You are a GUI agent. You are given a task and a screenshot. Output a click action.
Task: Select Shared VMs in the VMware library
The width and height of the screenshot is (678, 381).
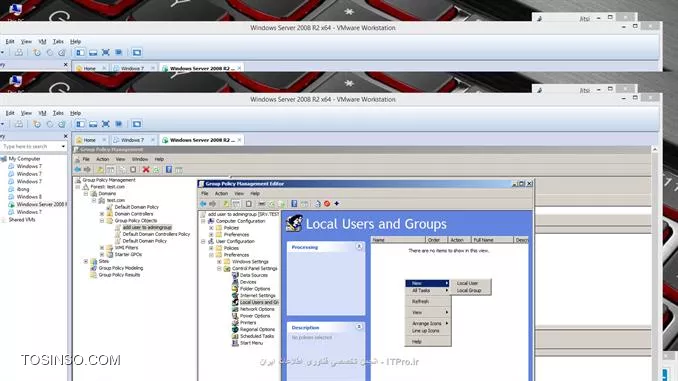22,220
